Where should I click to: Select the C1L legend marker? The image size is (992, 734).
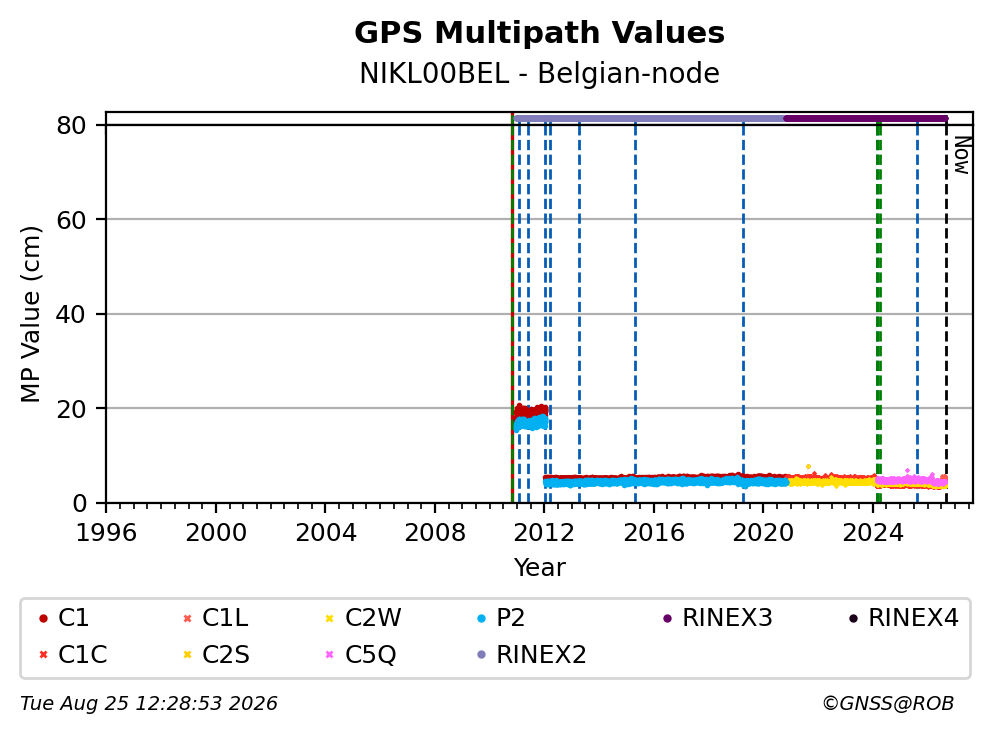187,618
